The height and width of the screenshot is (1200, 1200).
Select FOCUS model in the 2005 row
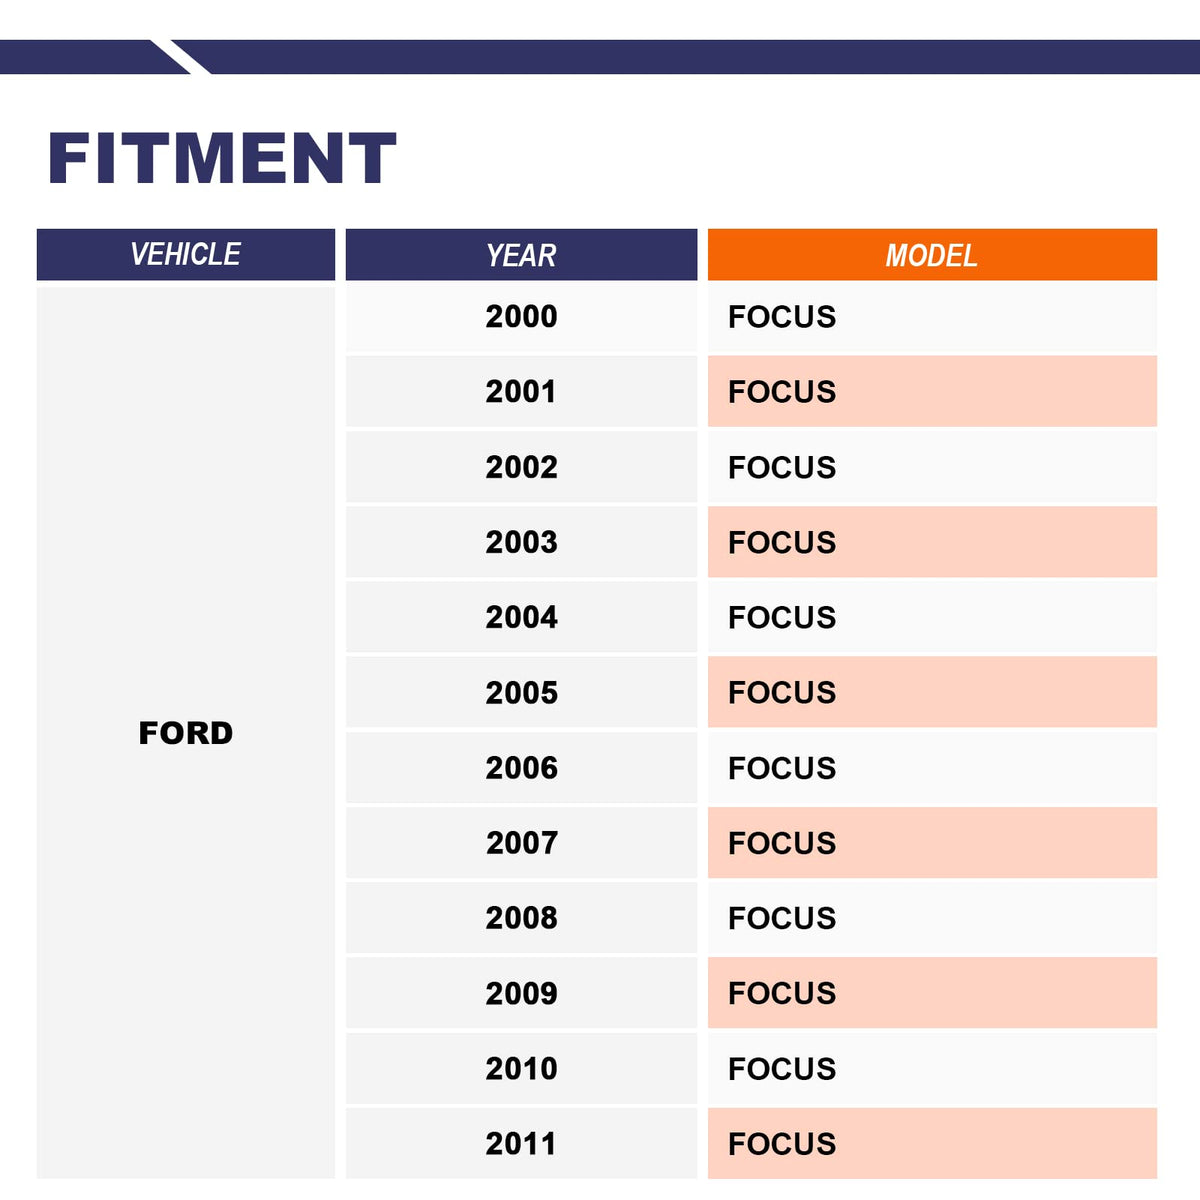point(782,692)
